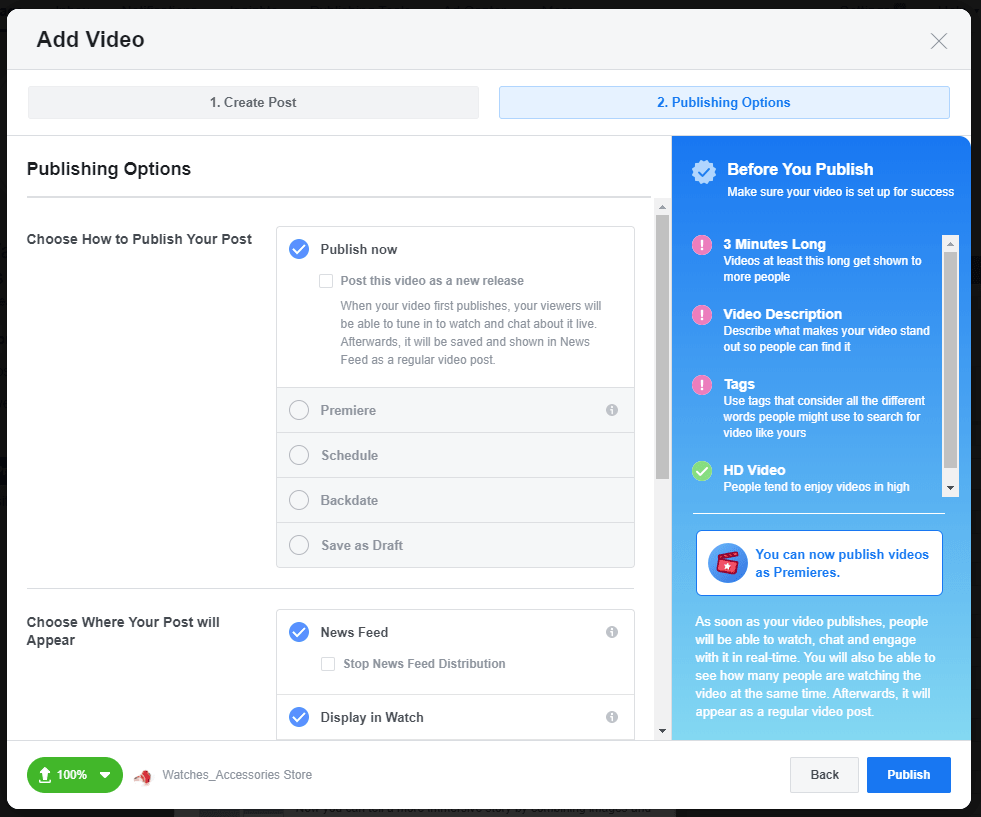Click the Tags checklist heading
This screenshot has height=817, width=981.
click(739, 384)
